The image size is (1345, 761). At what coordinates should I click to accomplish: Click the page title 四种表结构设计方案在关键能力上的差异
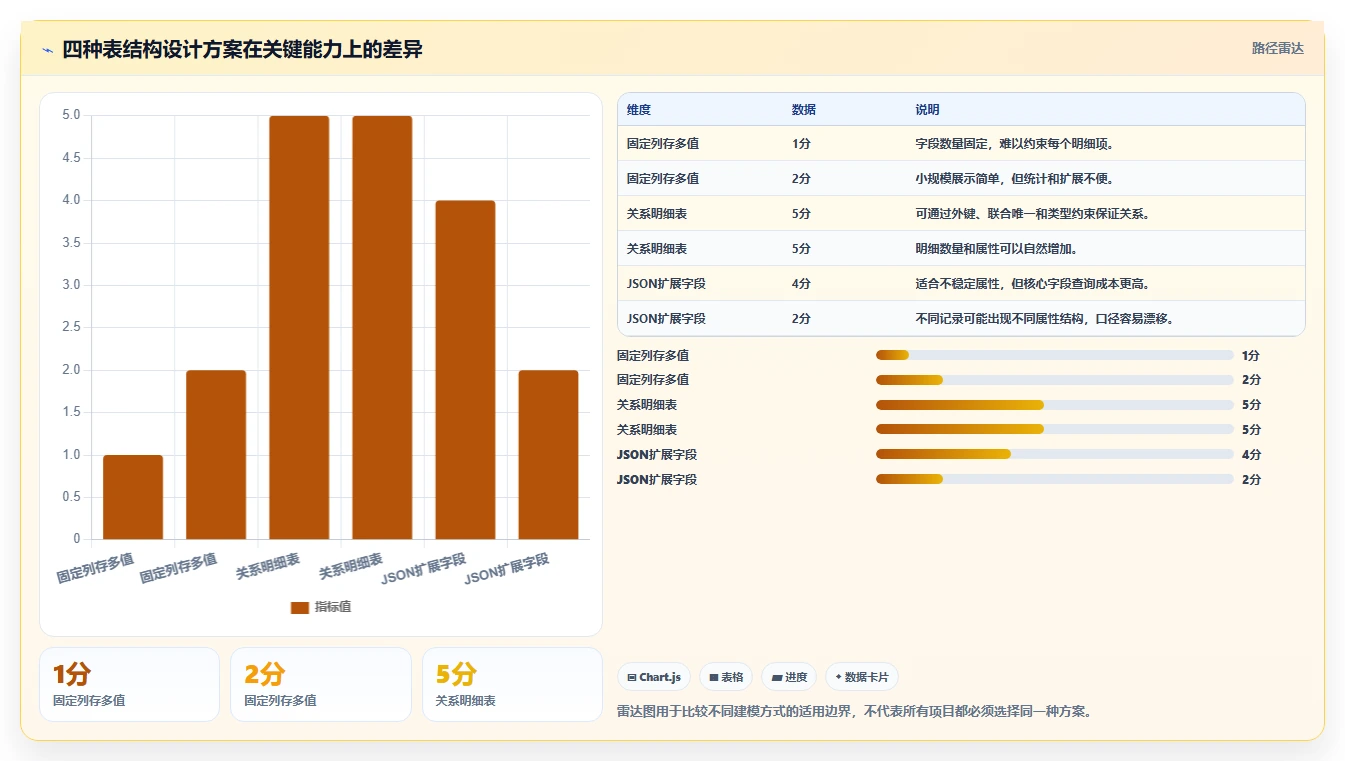tap(242, 49)
